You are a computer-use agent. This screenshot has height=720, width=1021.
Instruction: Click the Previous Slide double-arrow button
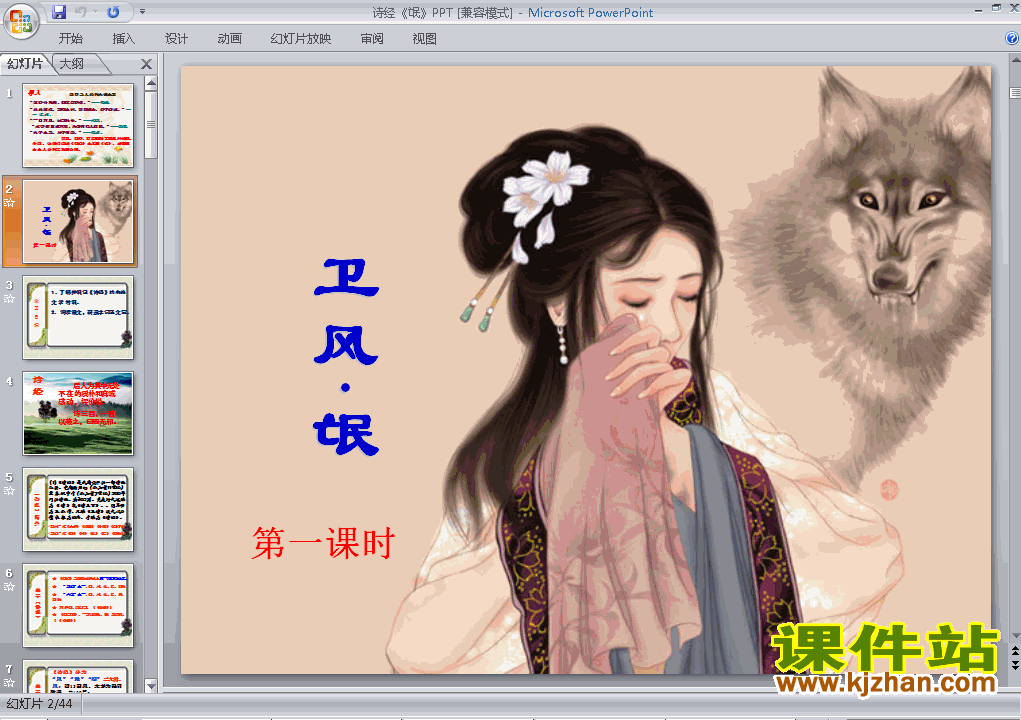1015,650
